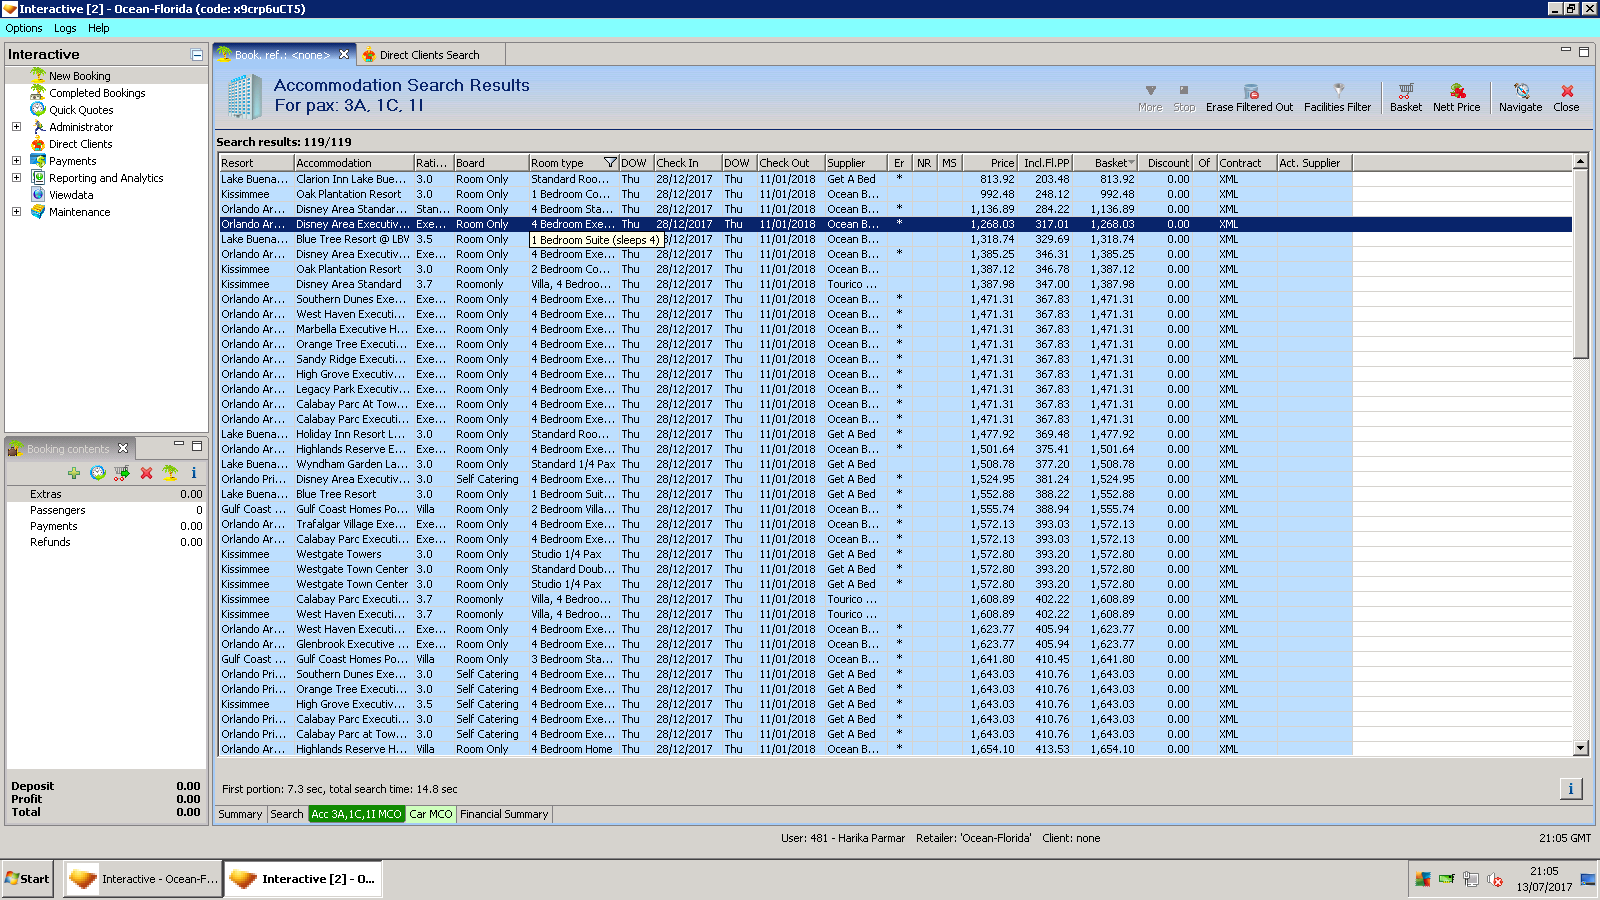This screenshot has height=900, width=1600.
Task: Switch to the Direct Clients Search tab
Action: click(429, 55)
